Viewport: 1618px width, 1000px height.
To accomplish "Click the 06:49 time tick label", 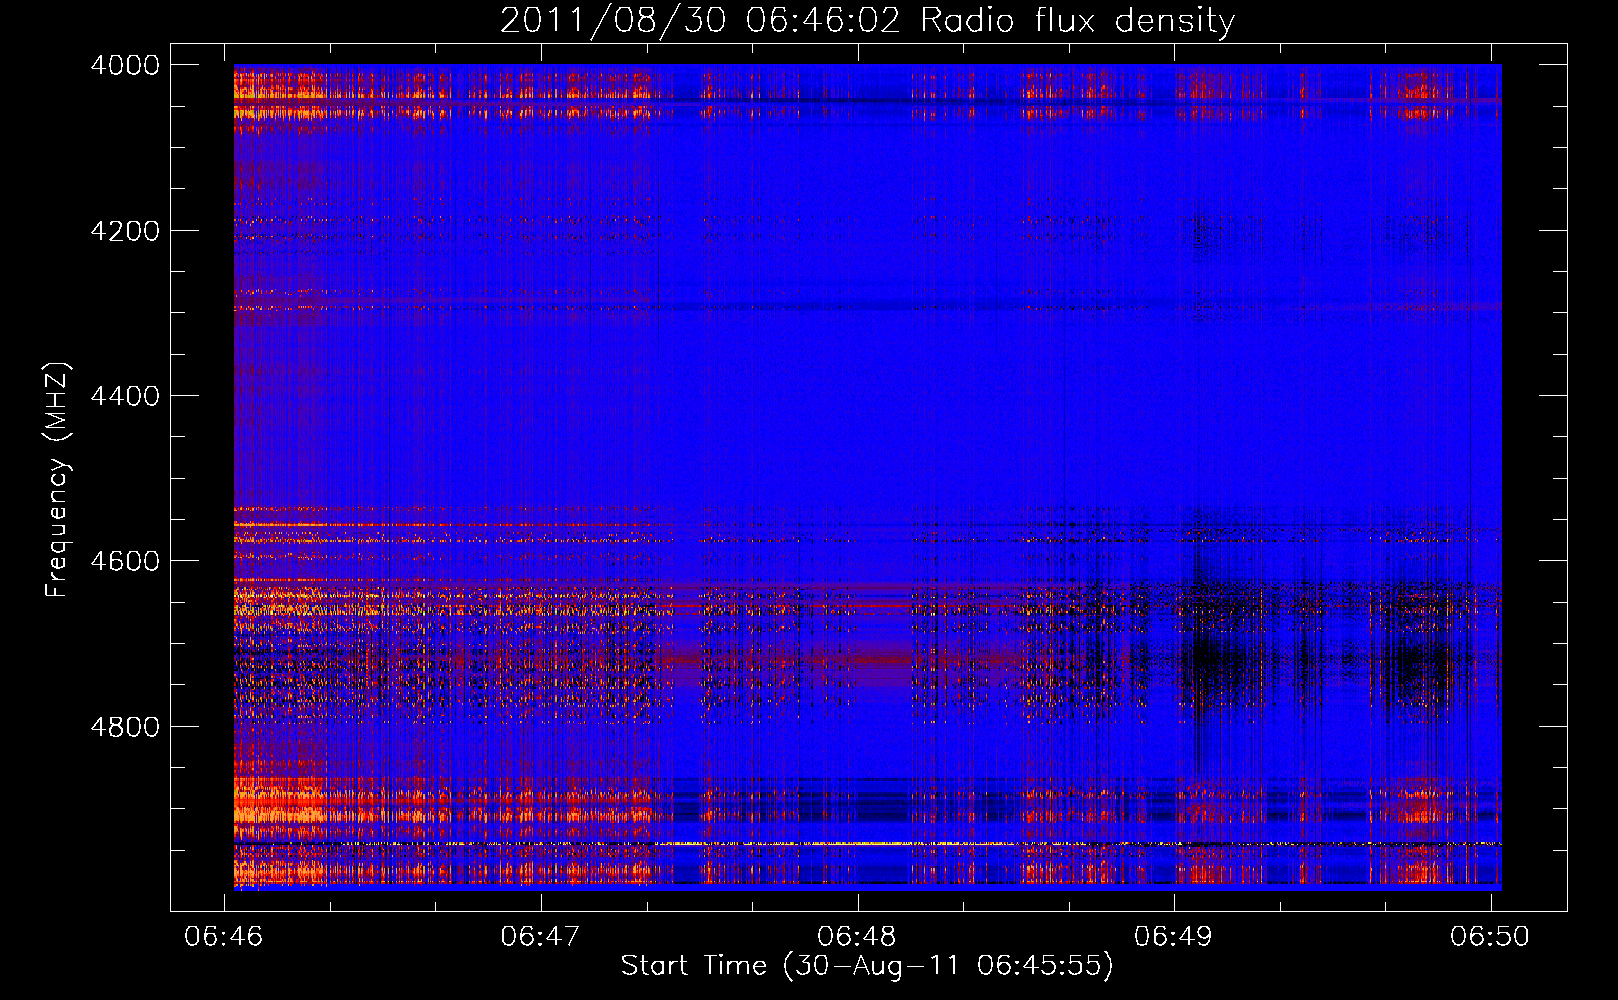I will [1173, 936].
